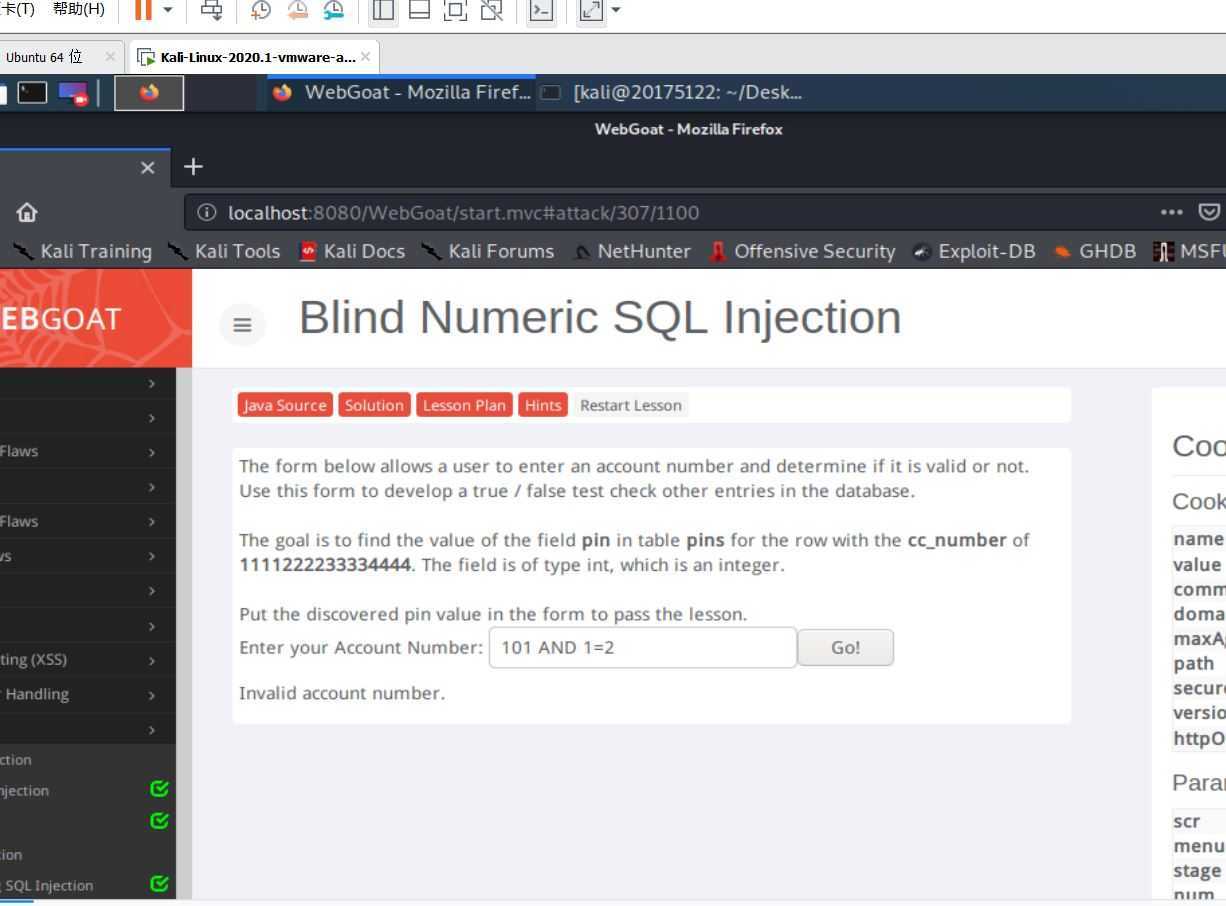This screenshot has width=1226, height=906.
Task: Click the WebGoat logo
Action: tap(60, 319)
